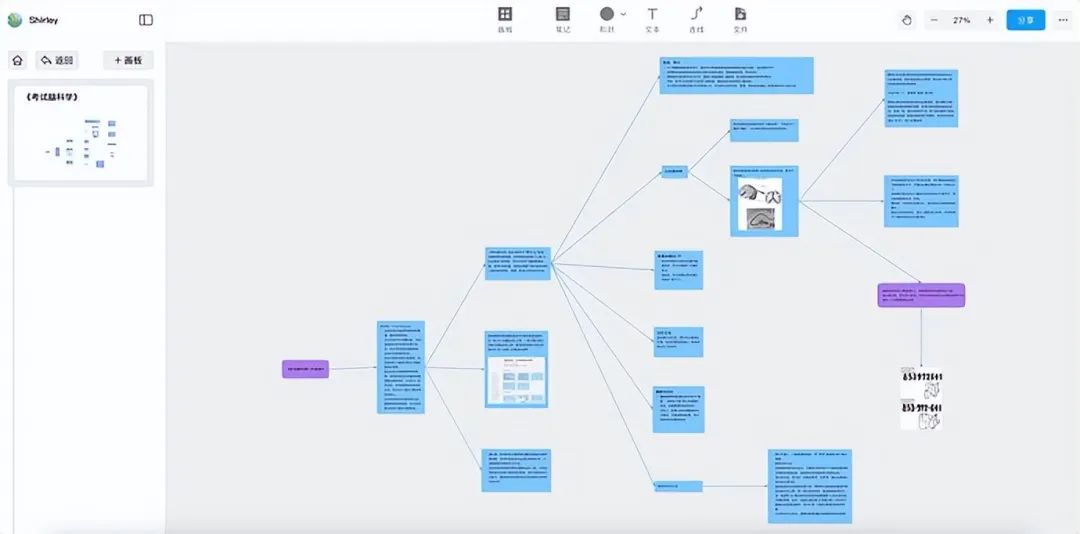The height and width of the screenshot is (534, 1080).
Task: Expand the shape tool dropdown arrow
Action: (624, 14)
